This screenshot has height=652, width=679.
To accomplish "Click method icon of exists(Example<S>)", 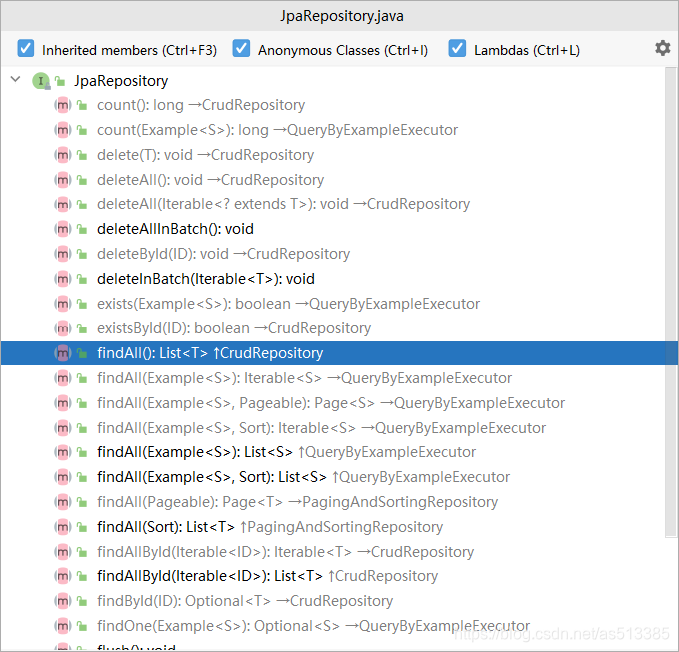I will click(x=62, y=304).
